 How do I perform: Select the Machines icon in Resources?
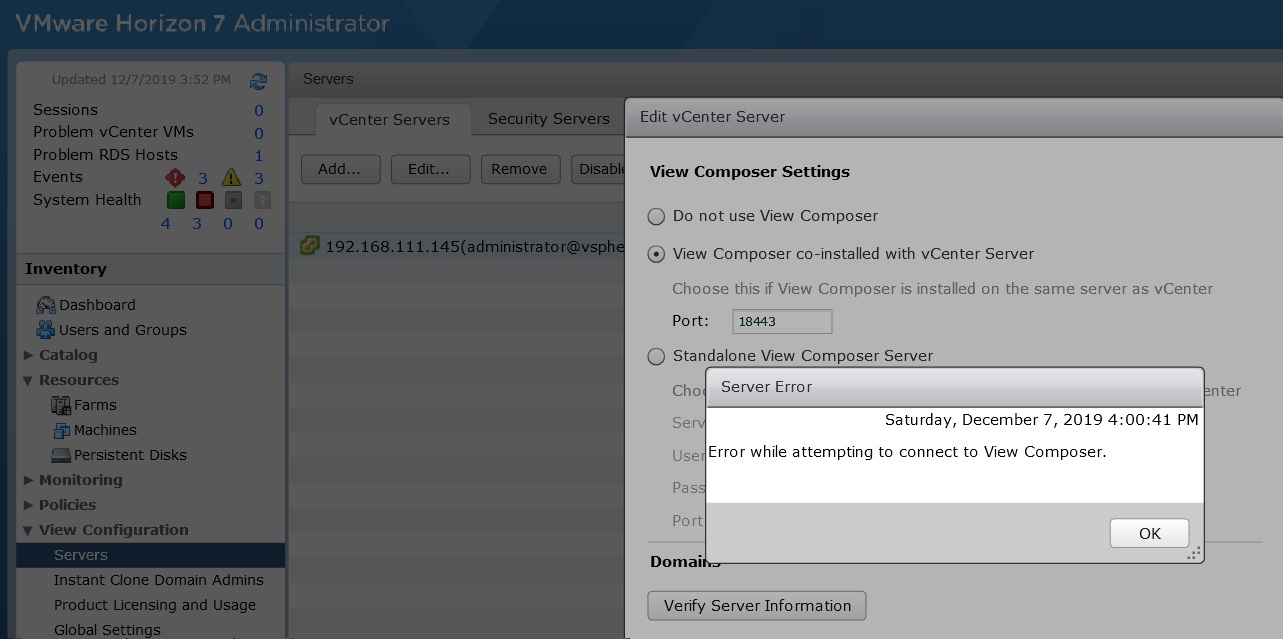(x=61, y=430)
